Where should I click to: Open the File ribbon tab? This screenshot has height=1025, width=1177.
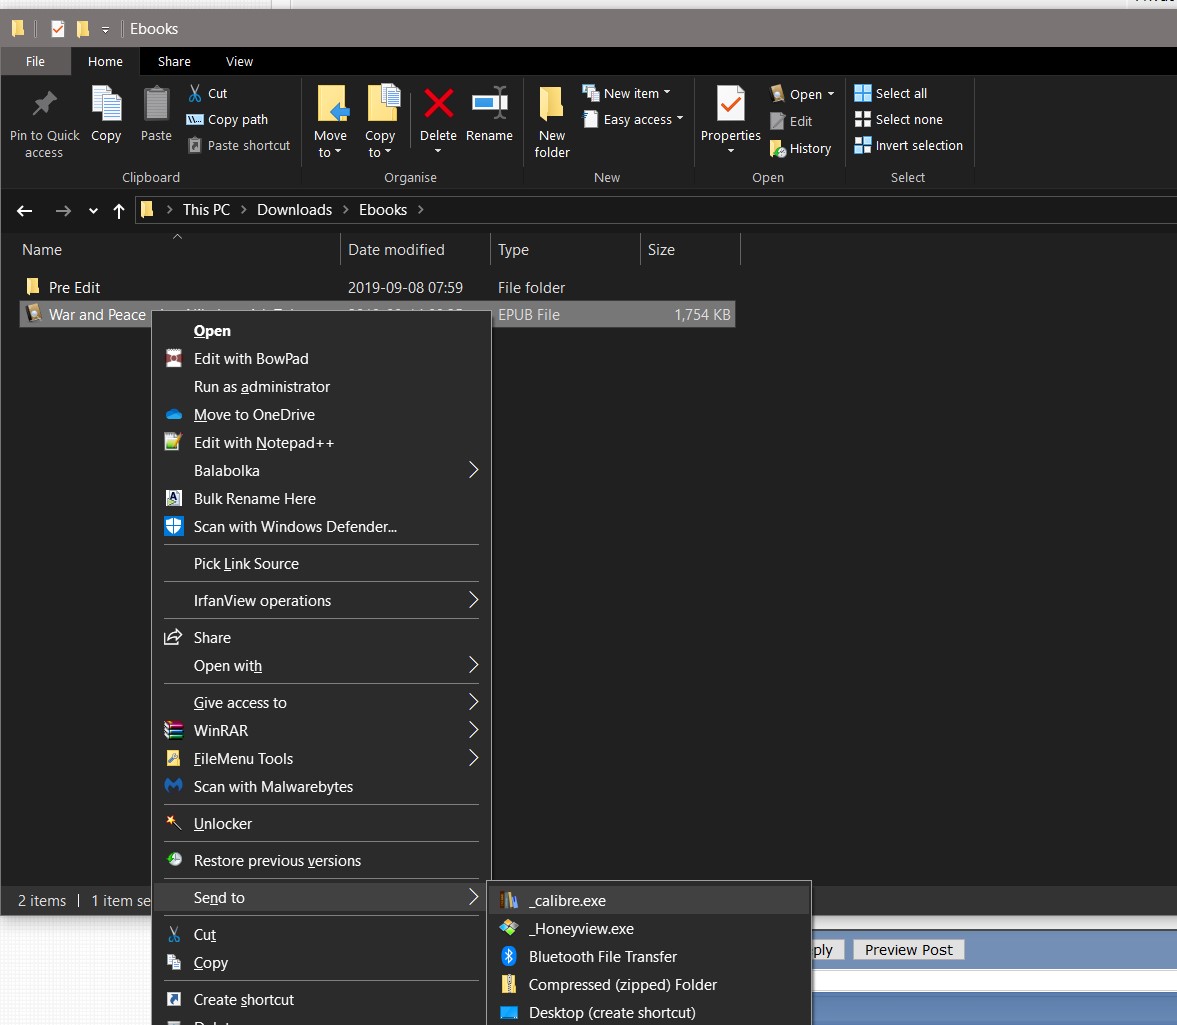pyautogui.click(x=35, y=62)
